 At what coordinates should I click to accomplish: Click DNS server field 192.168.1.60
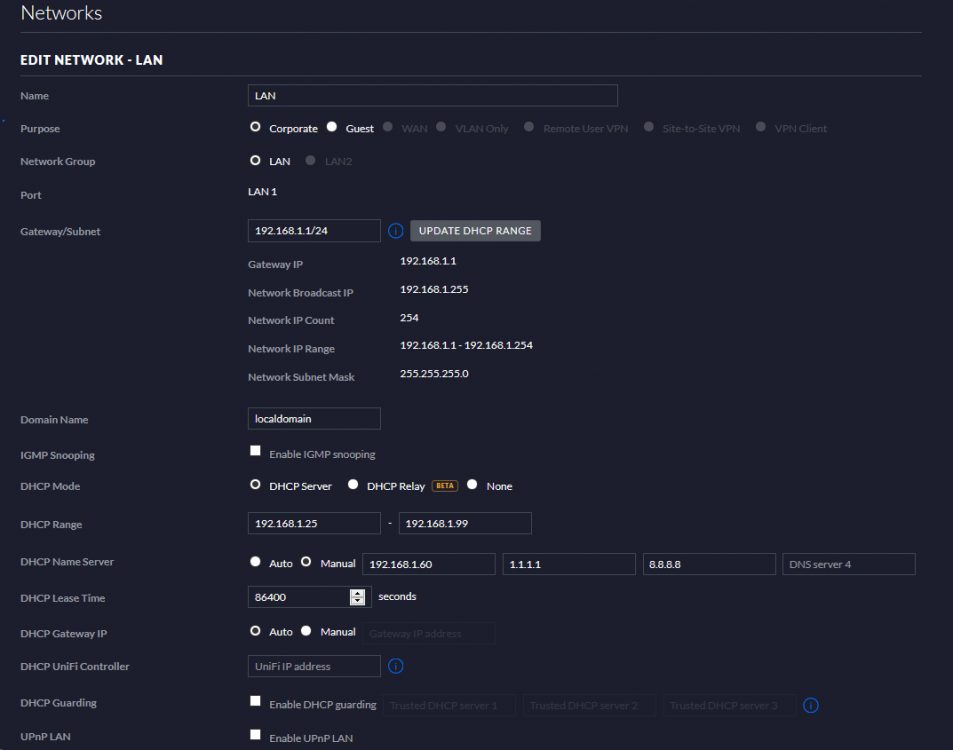[x=428, y=564]
